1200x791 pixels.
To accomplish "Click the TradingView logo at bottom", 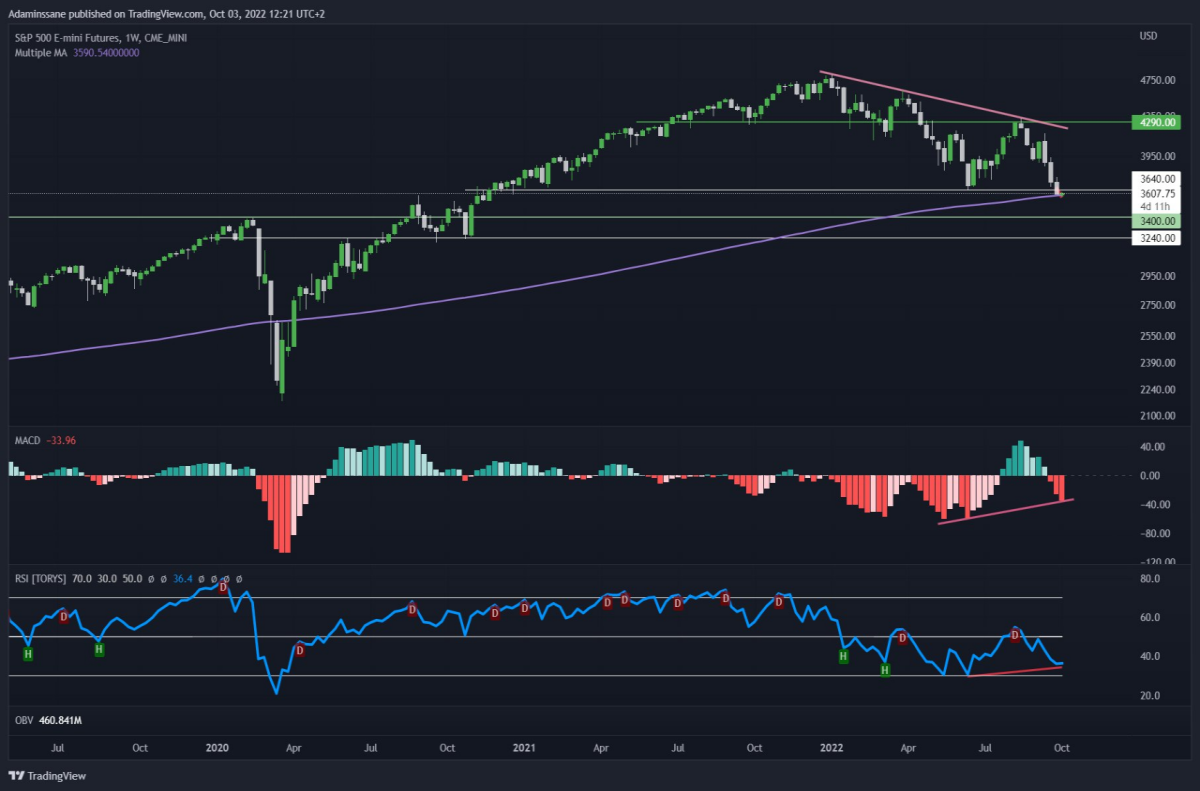I will (47, 775).
